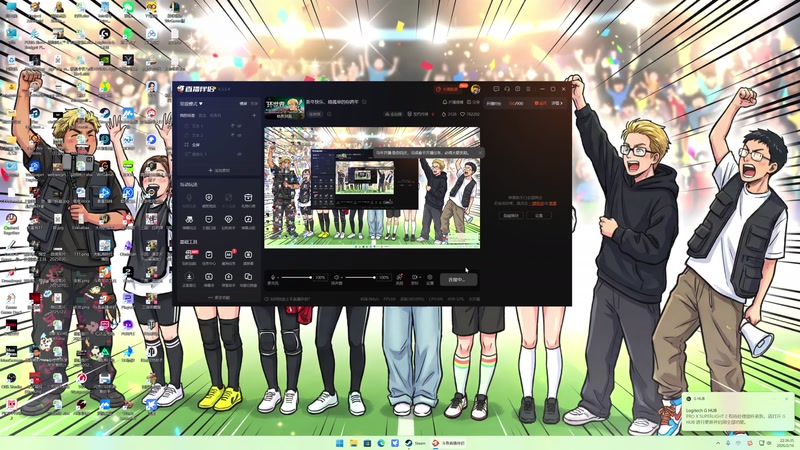Image resolution: width=800 pixels, height=450 pixels.
Task: Add a new scene with the plus icon
Action: 254,115
